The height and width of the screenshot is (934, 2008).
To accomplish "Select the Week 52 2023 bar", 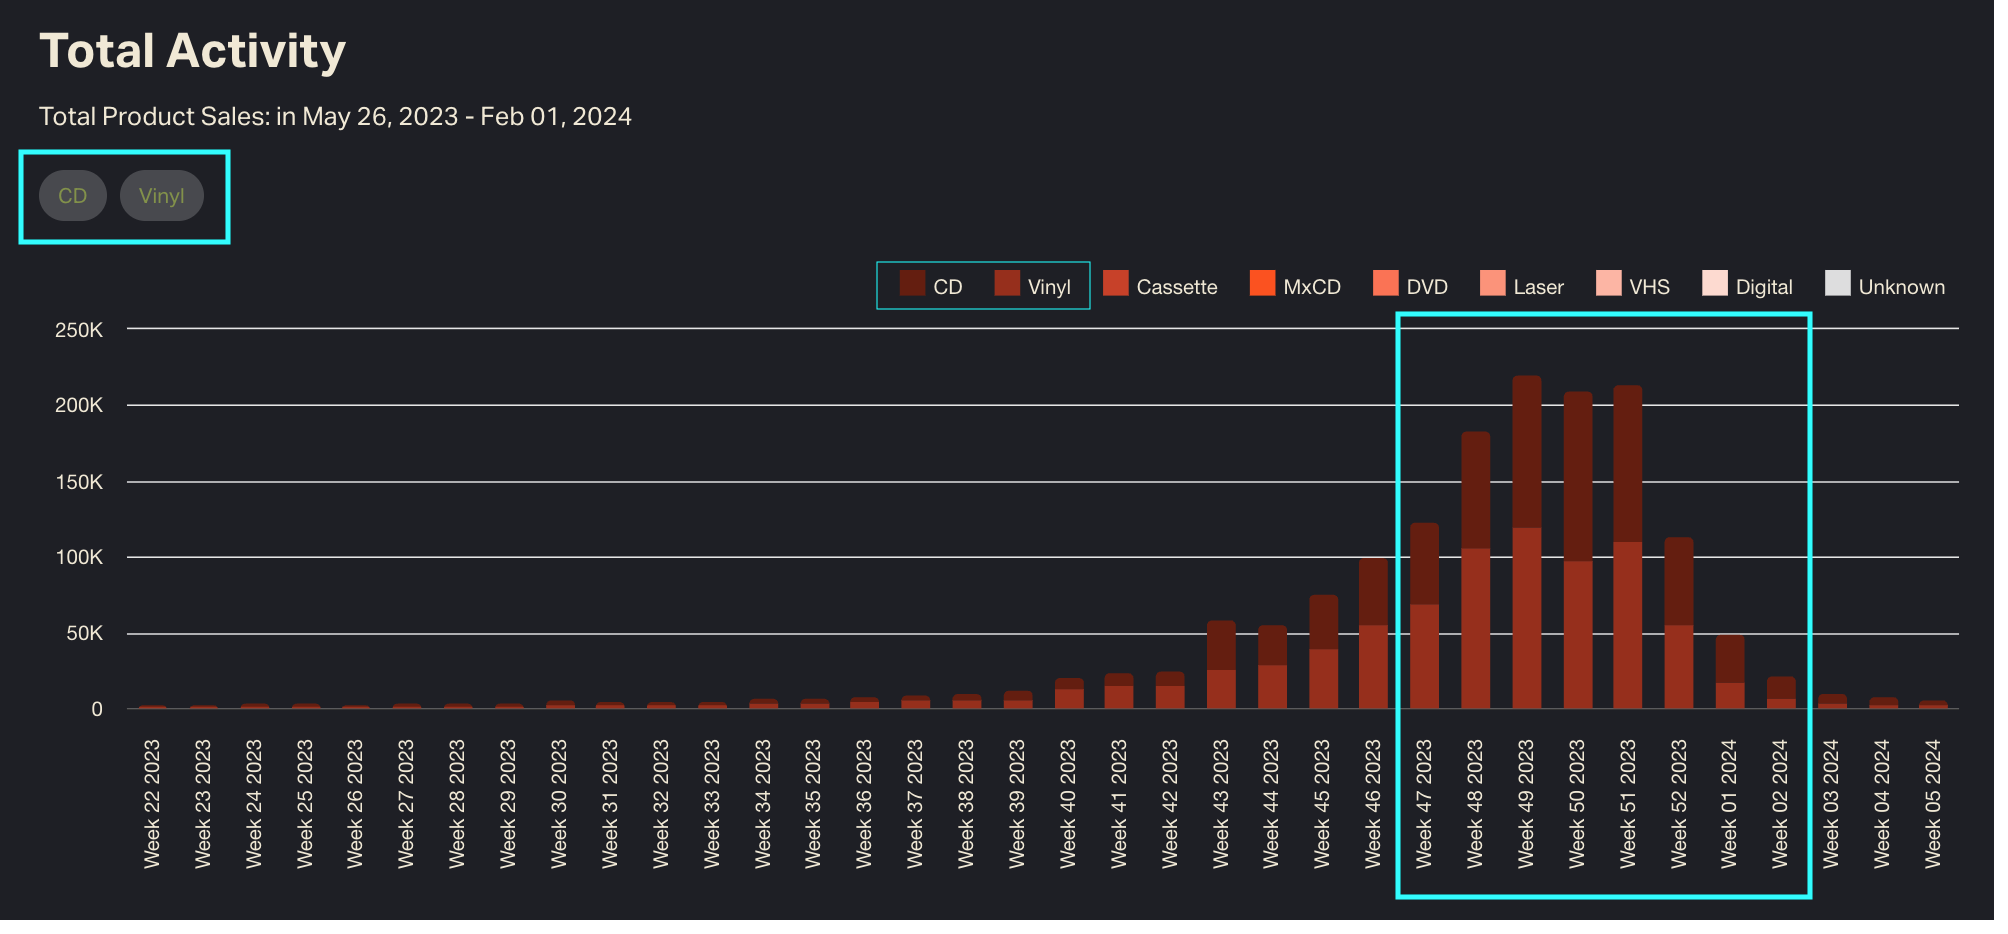I will click(x=1678, y=624).
